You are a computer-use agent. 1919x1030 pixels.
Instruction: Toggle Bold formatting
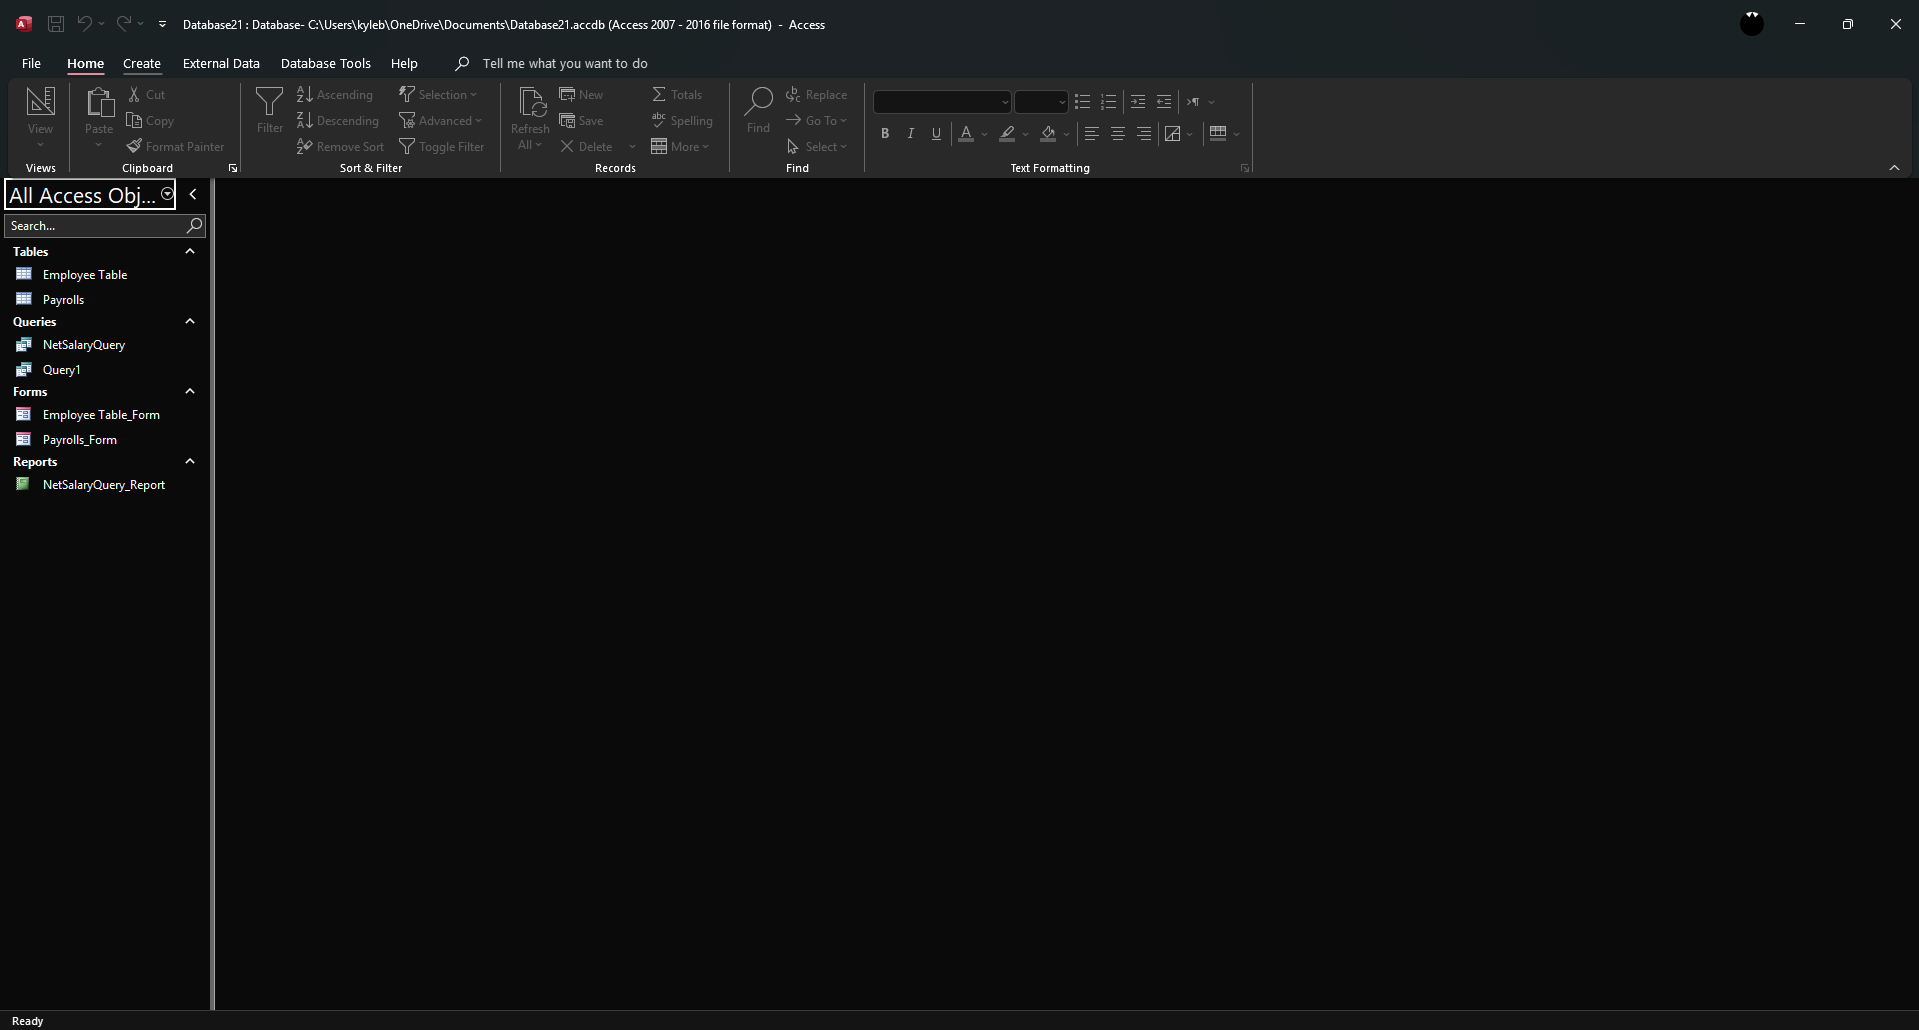coord(885,133)
